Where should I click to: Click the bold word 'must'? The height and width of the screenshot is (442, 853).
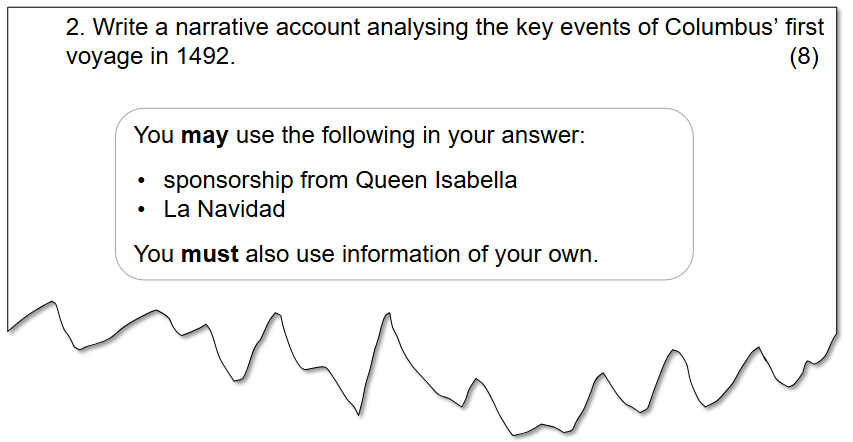point(209,254)
